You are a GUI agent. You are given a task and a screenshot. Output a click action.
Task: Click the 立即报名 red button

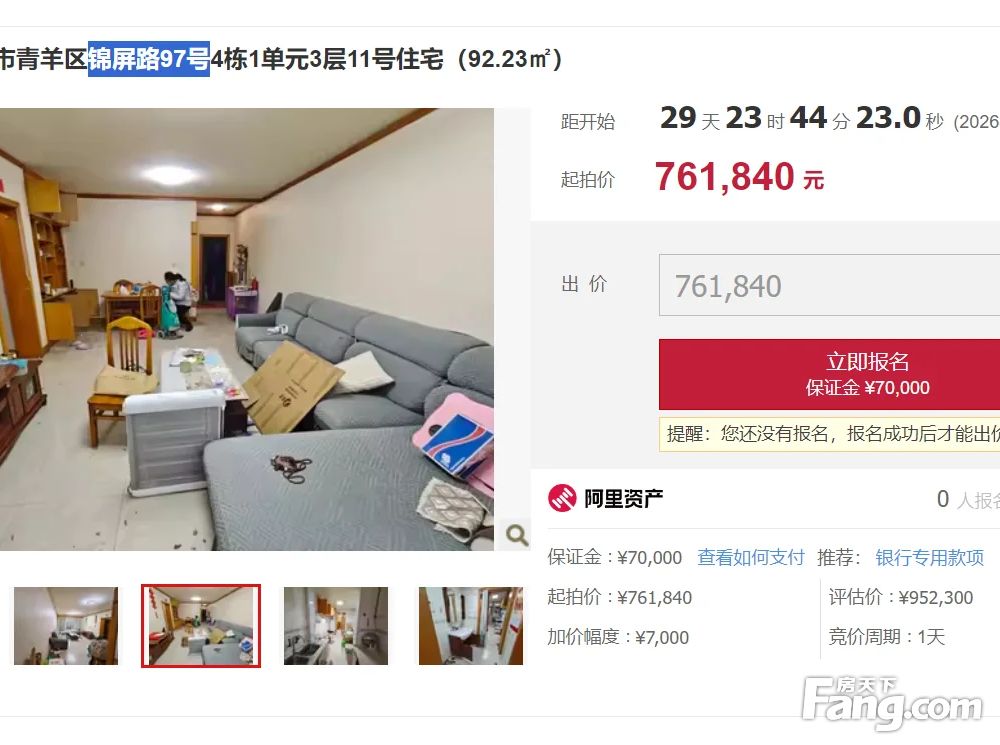pyautogui.click(x=829, y=374)
